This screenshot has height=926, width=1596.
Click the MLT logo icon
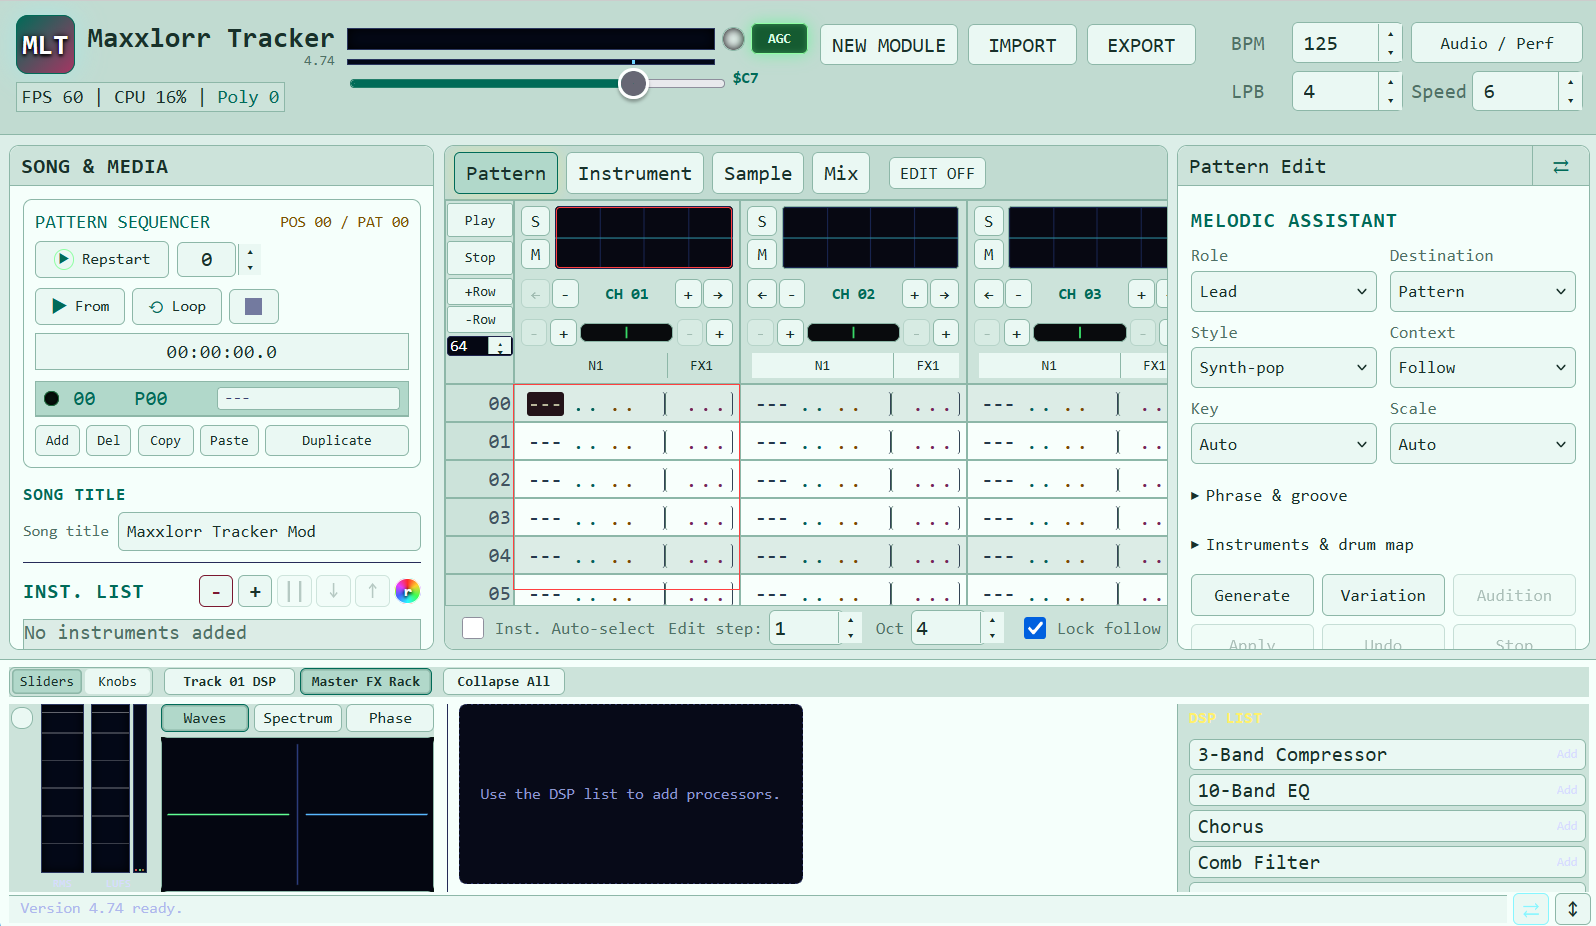pos(45,44)
